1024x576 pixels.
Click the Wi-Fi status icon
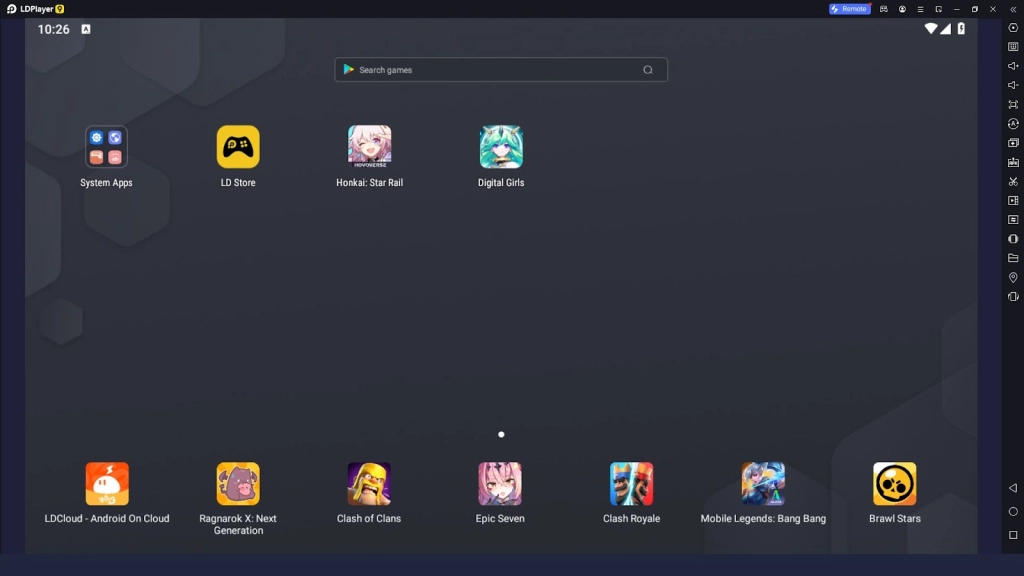931,29
